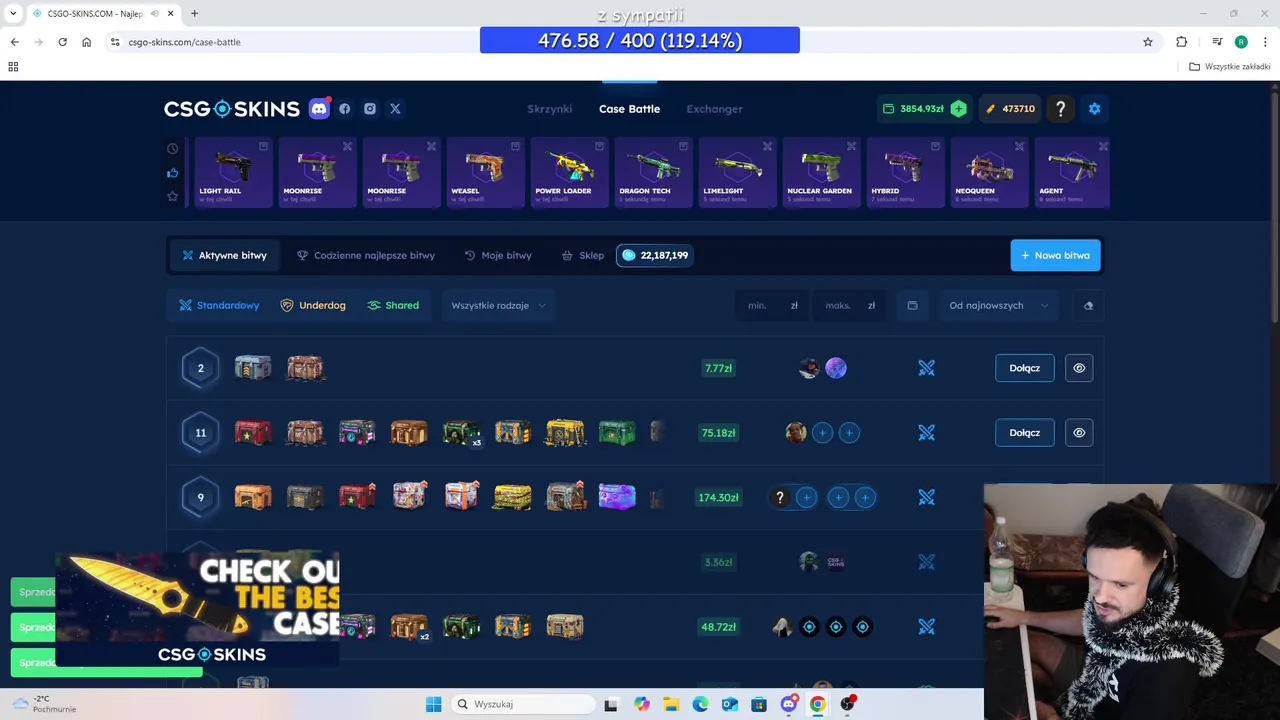
Task: Click last plus slot in 174.30zł battle
Action: (x=865, y=498)
